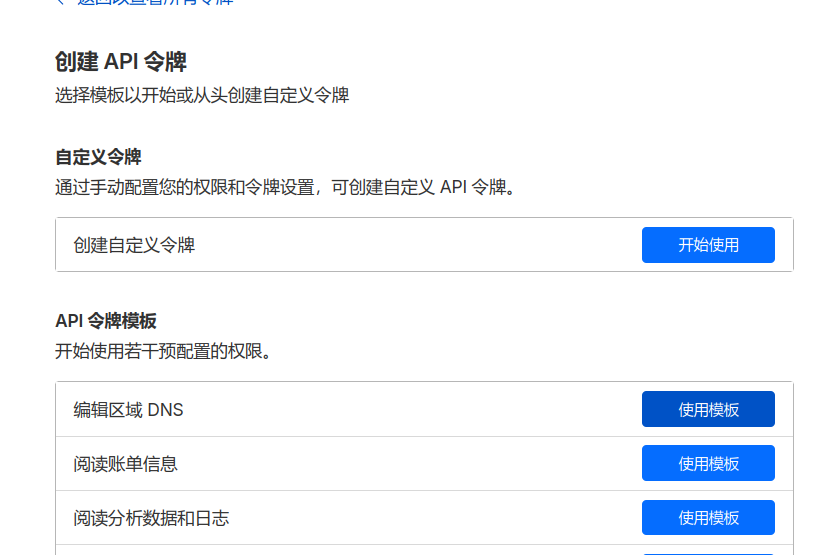The width and height of the screenshot is (837, 555).
Task: Click the 自定义令牌 section heading
Action: pos(98,157)
